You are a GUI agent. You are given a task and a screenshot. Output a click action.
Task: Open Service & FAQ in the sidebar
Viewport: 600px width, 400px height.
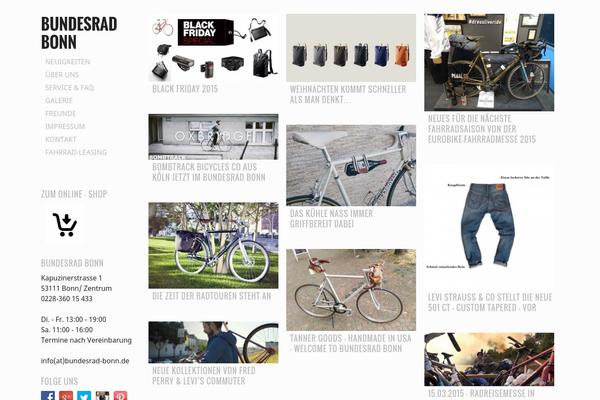pyautogui.click(x=69, y=88)
